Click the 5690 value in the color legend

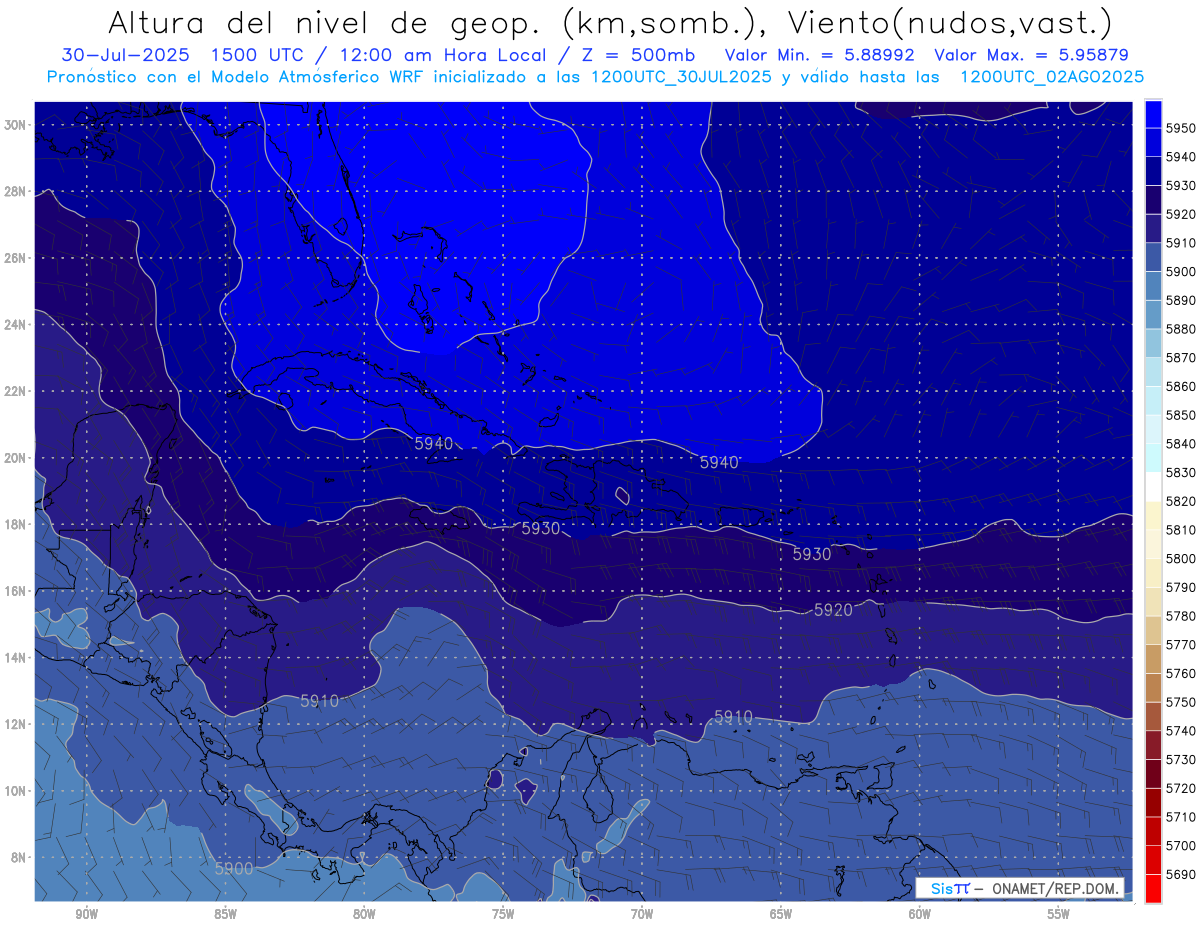coord(1181,874)
